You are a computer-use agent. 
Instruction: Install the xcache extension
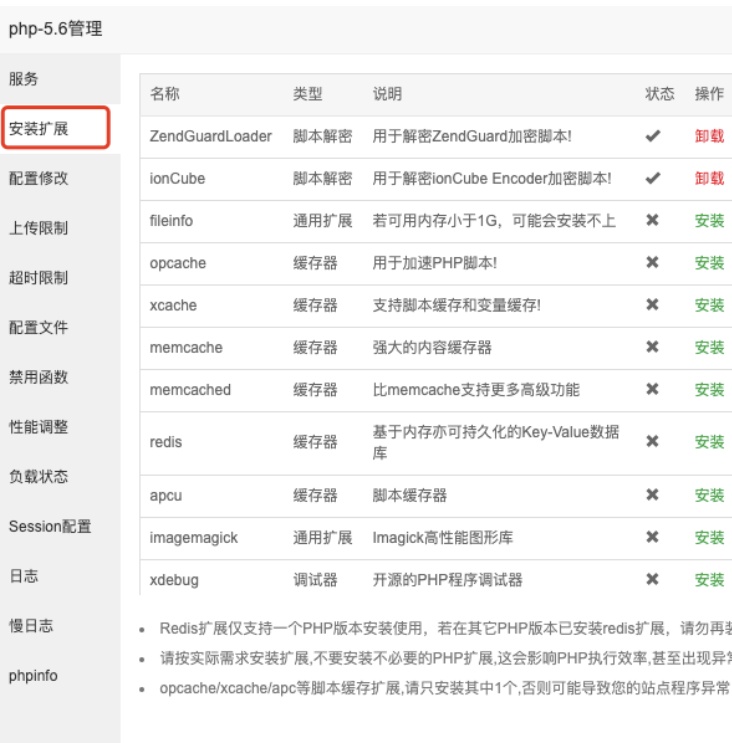[x=709, y=305]
